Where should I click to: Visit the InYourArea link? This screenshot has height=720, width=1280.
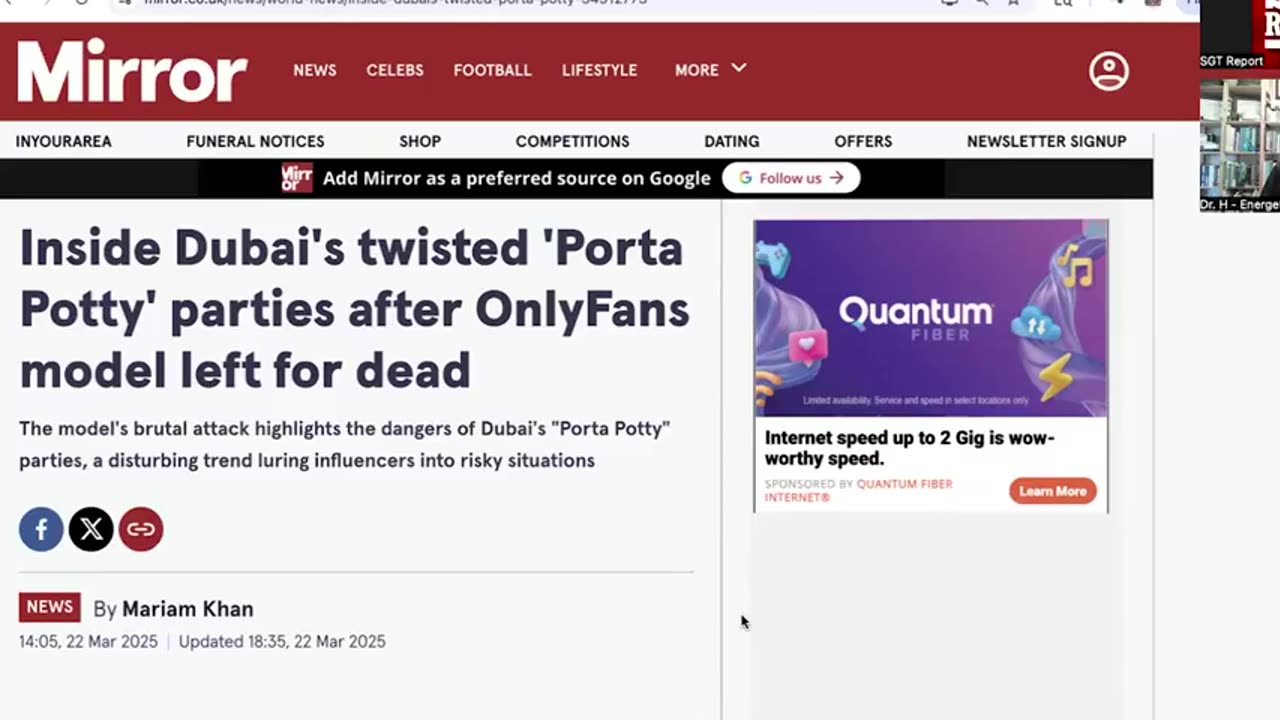pos(63,141)
